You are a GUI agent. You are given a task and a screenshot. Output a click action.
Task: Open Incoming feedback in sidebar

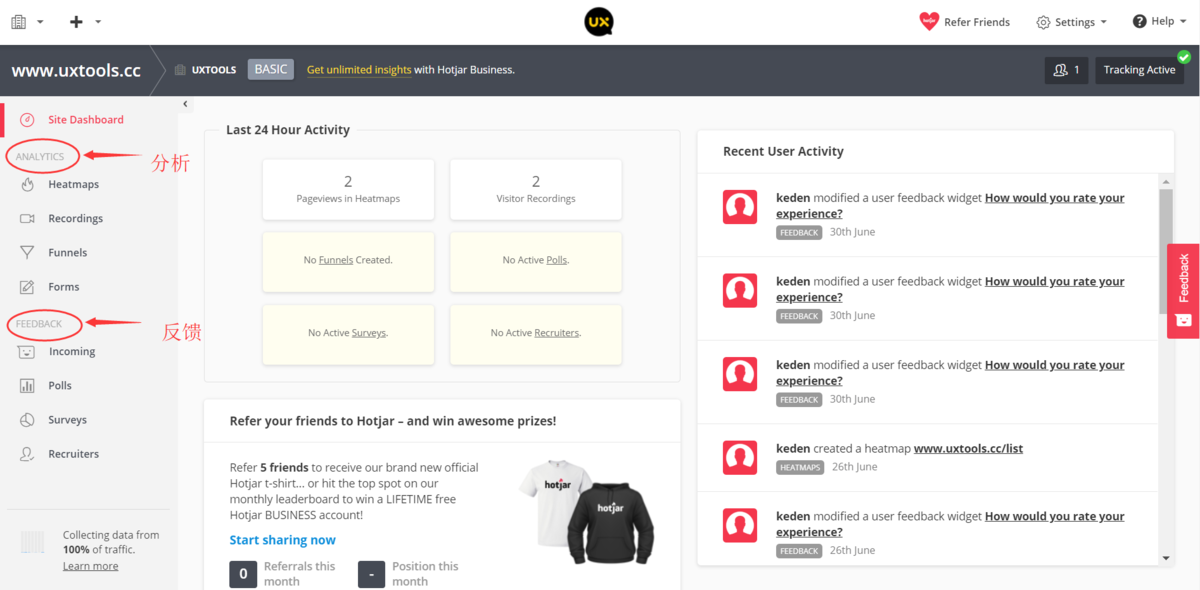click(x=72, y=352)
